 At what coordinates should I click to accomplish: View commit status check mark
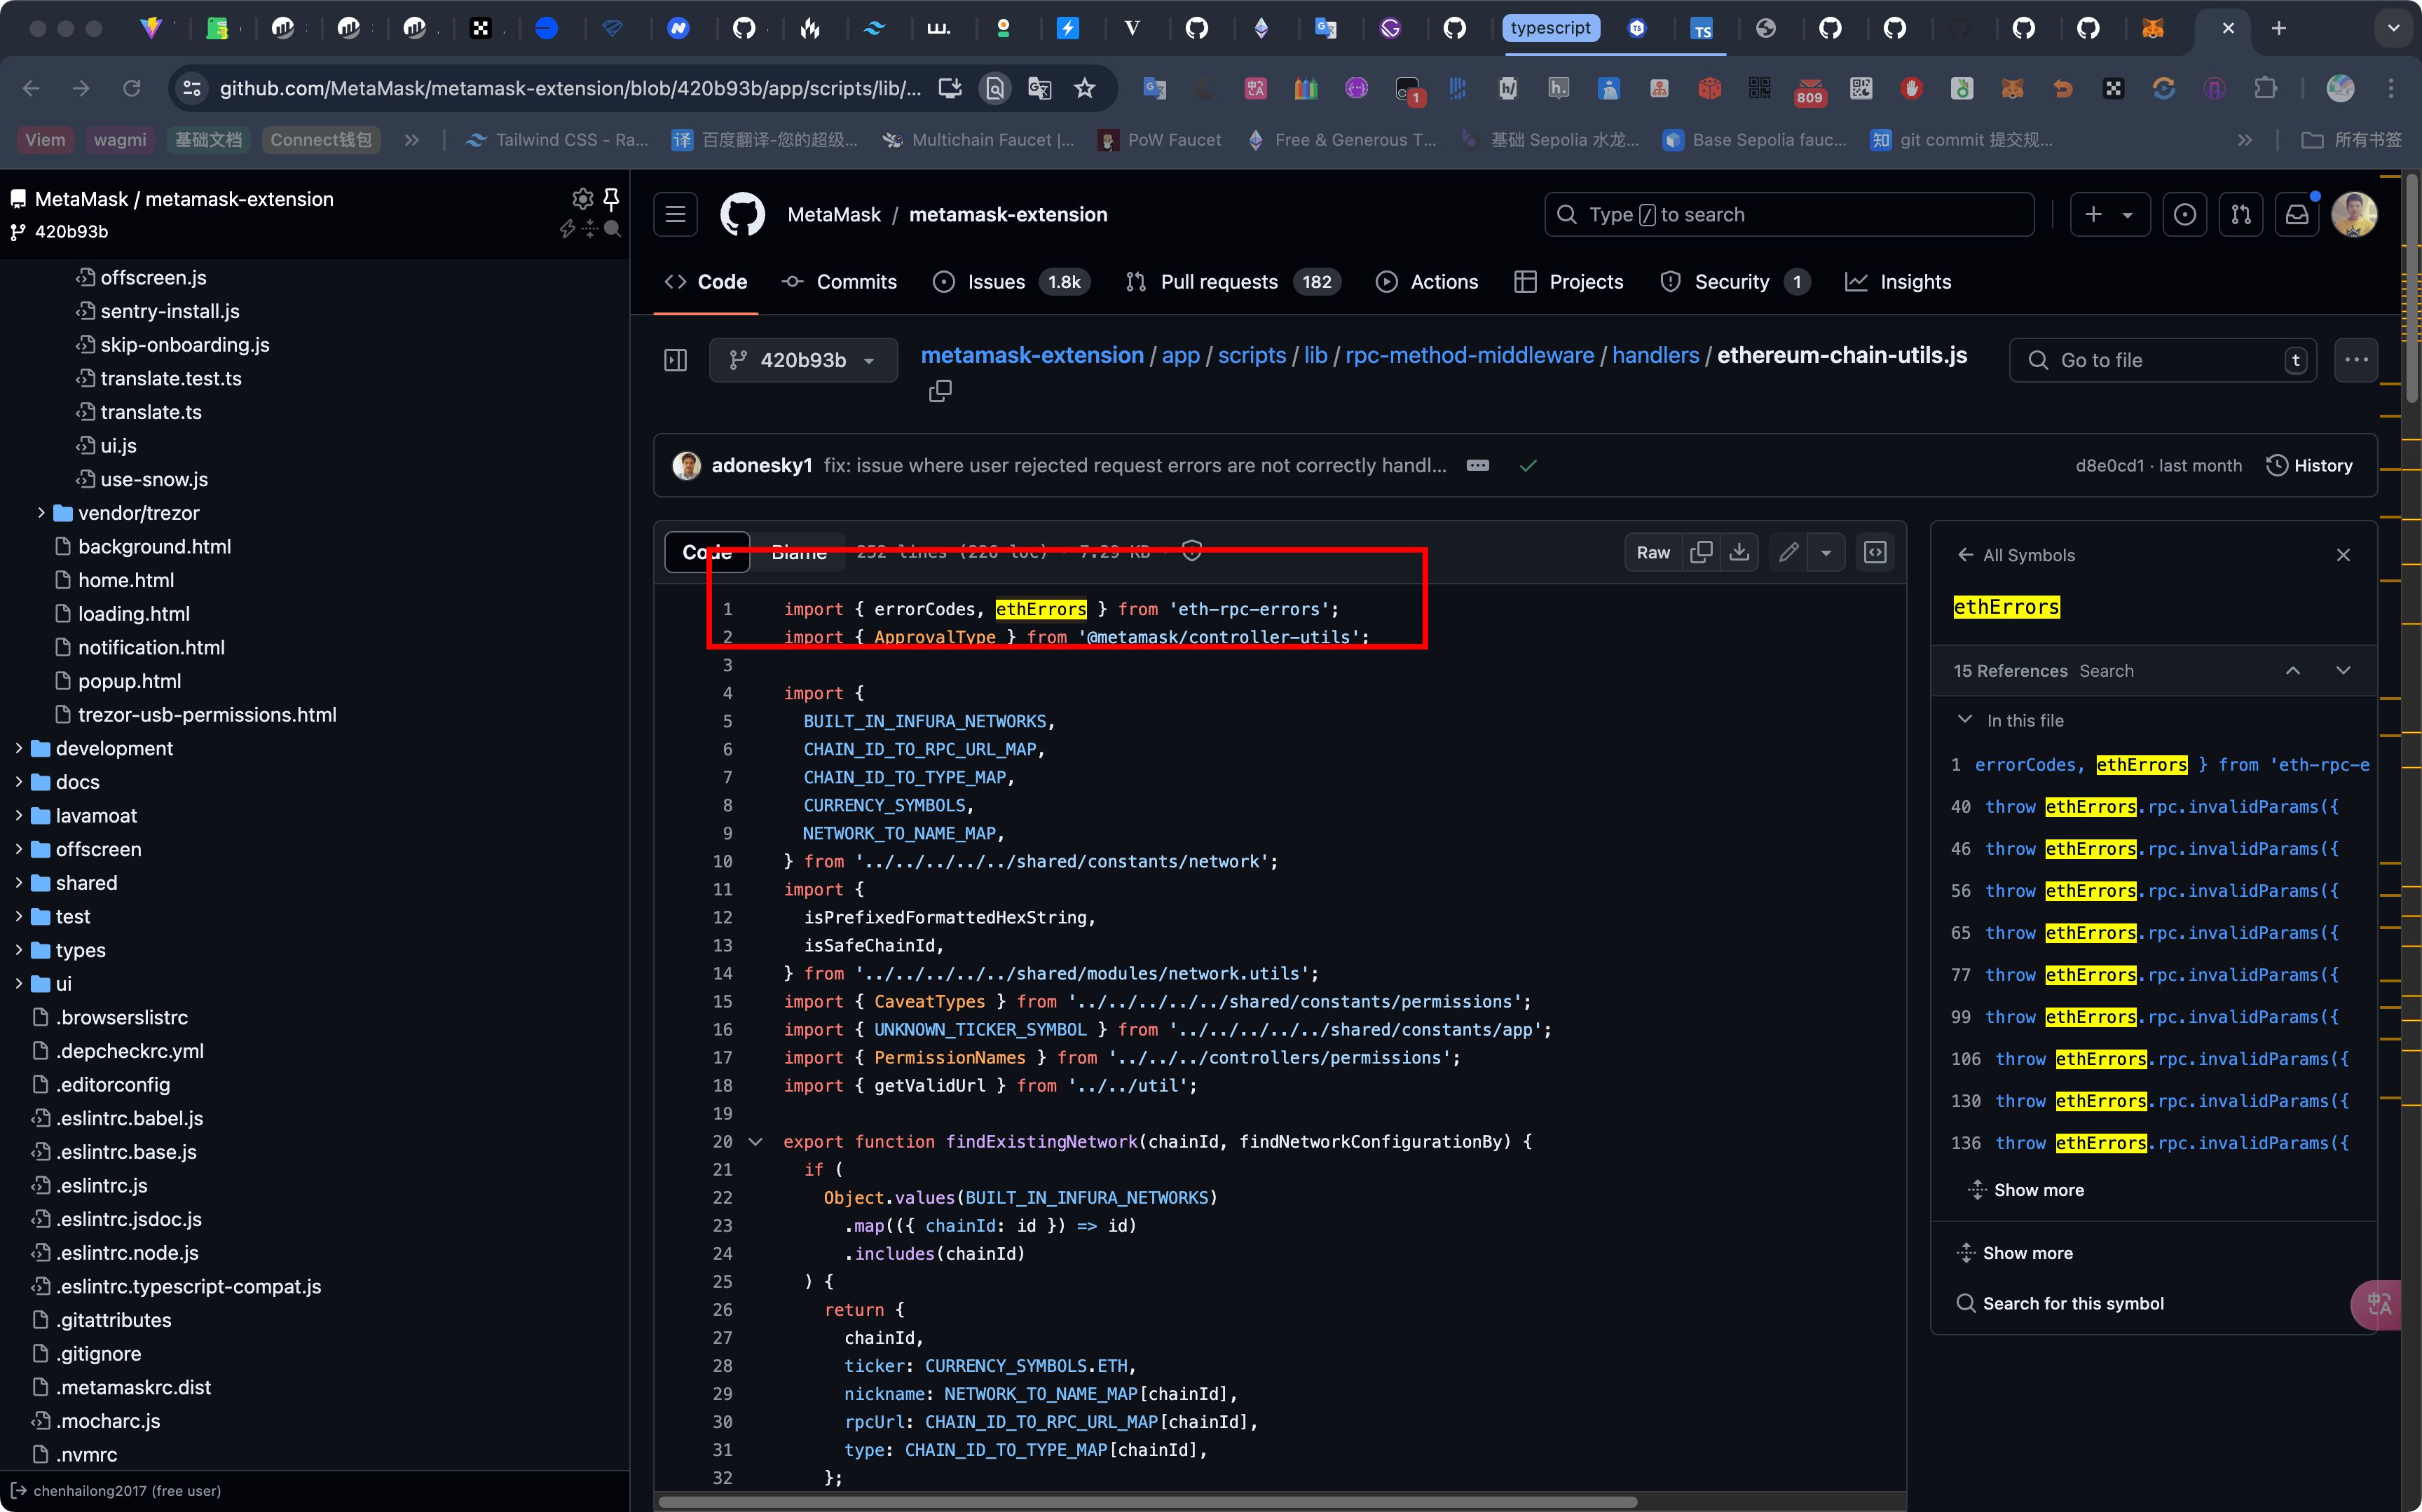pos(1528,466)
